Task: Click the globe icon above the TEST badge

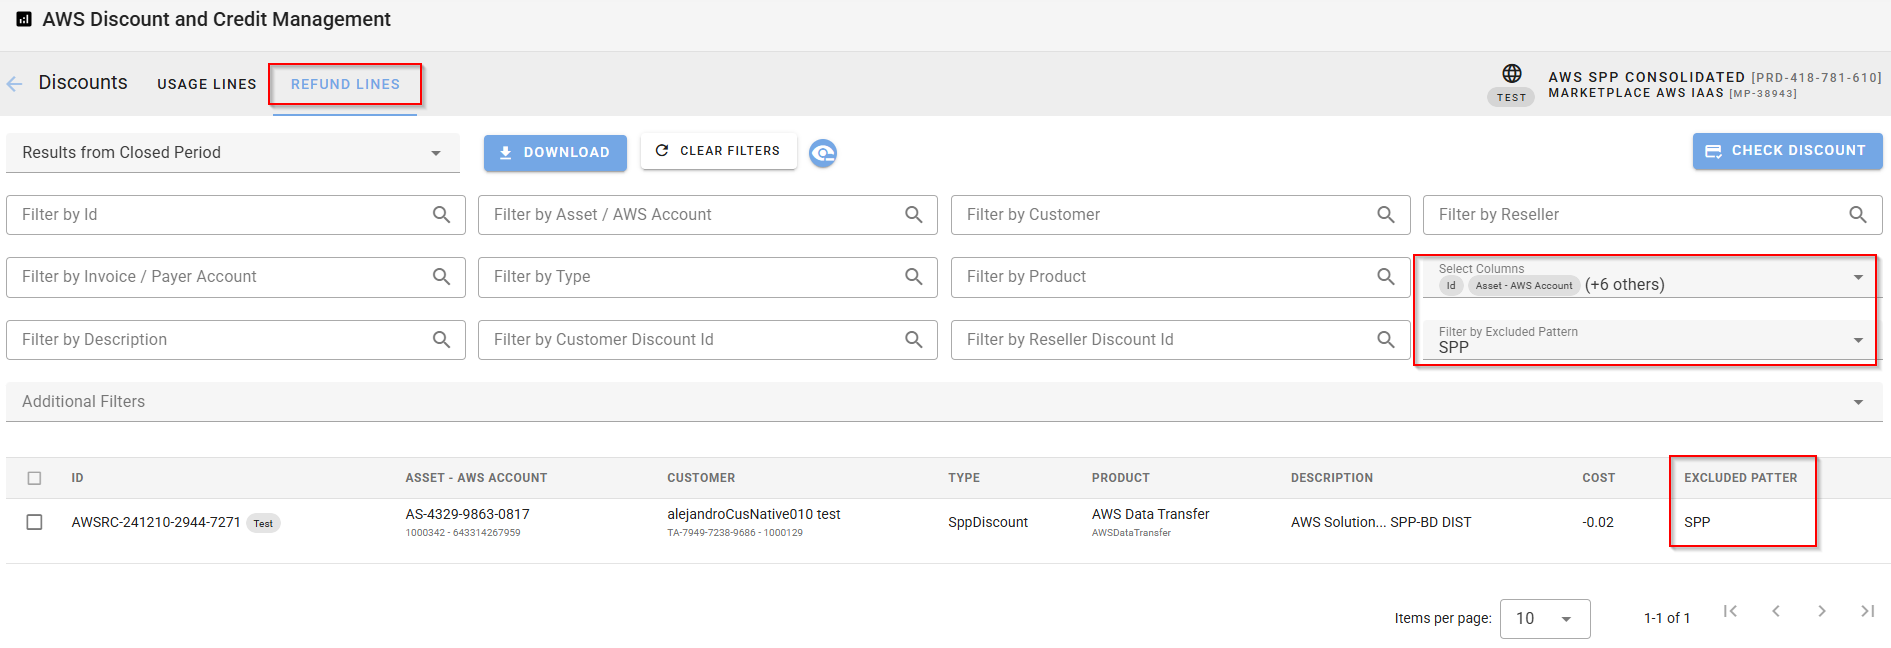Action: click(1511, 74)
